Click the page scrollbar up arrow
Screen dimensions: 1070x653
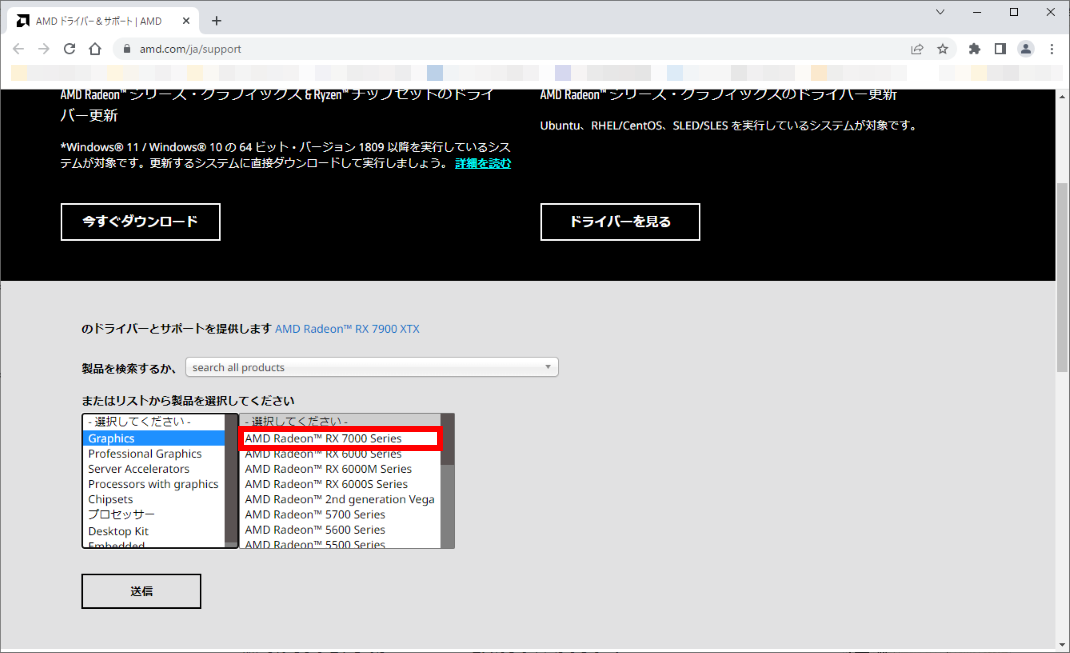pos(1062,96)
